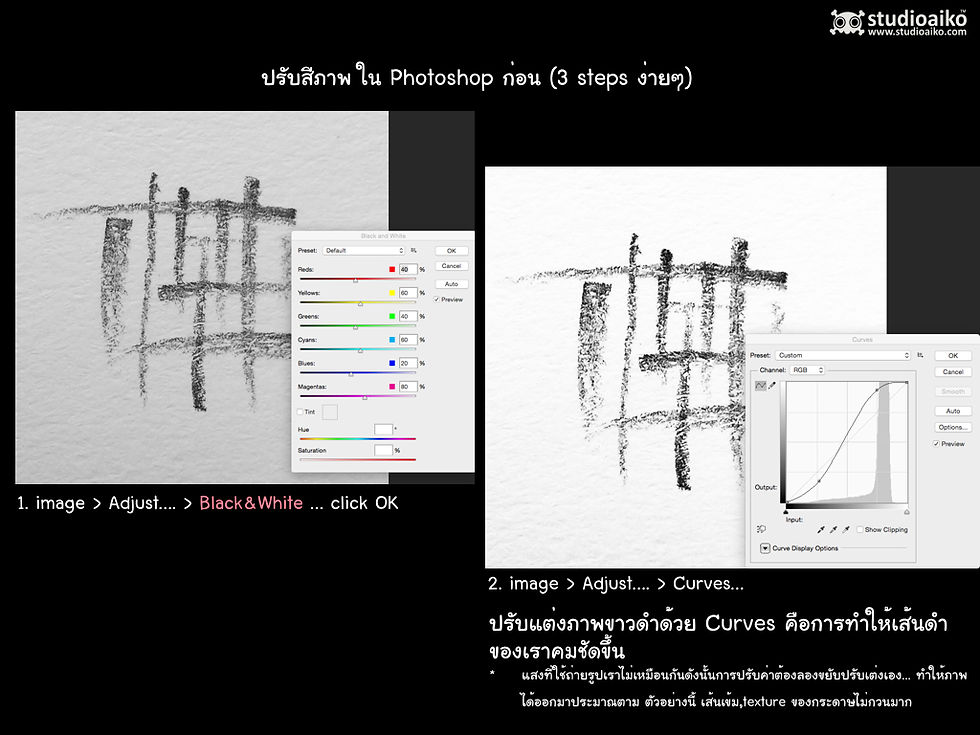Click the upper curve control point

coord(876,389)
